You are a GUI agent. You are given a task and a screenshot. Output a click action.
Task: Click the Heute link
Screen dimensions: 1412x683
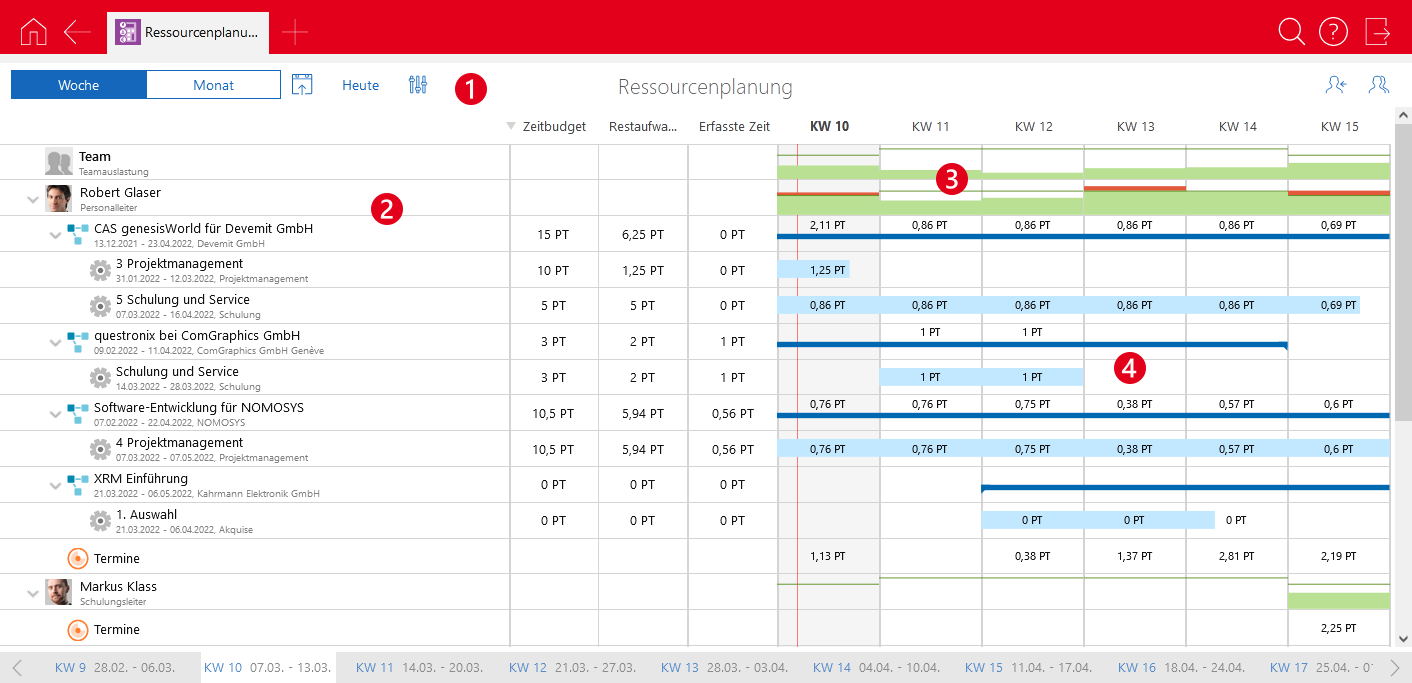click(360, 85)
